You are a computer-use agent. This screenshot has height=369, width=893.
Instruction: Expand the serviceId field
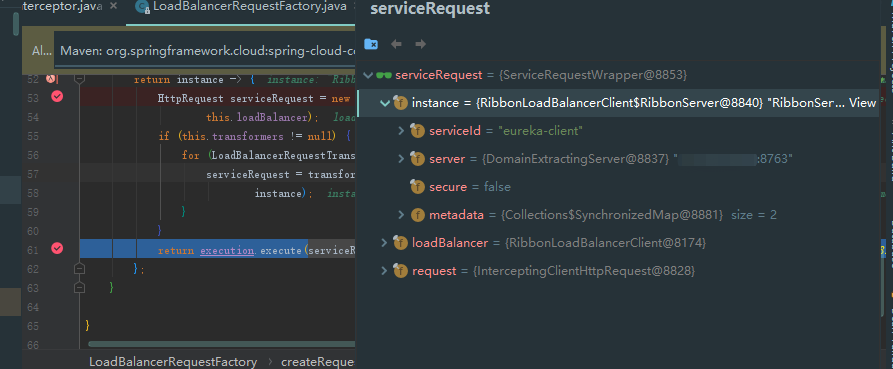coord(402,131)
